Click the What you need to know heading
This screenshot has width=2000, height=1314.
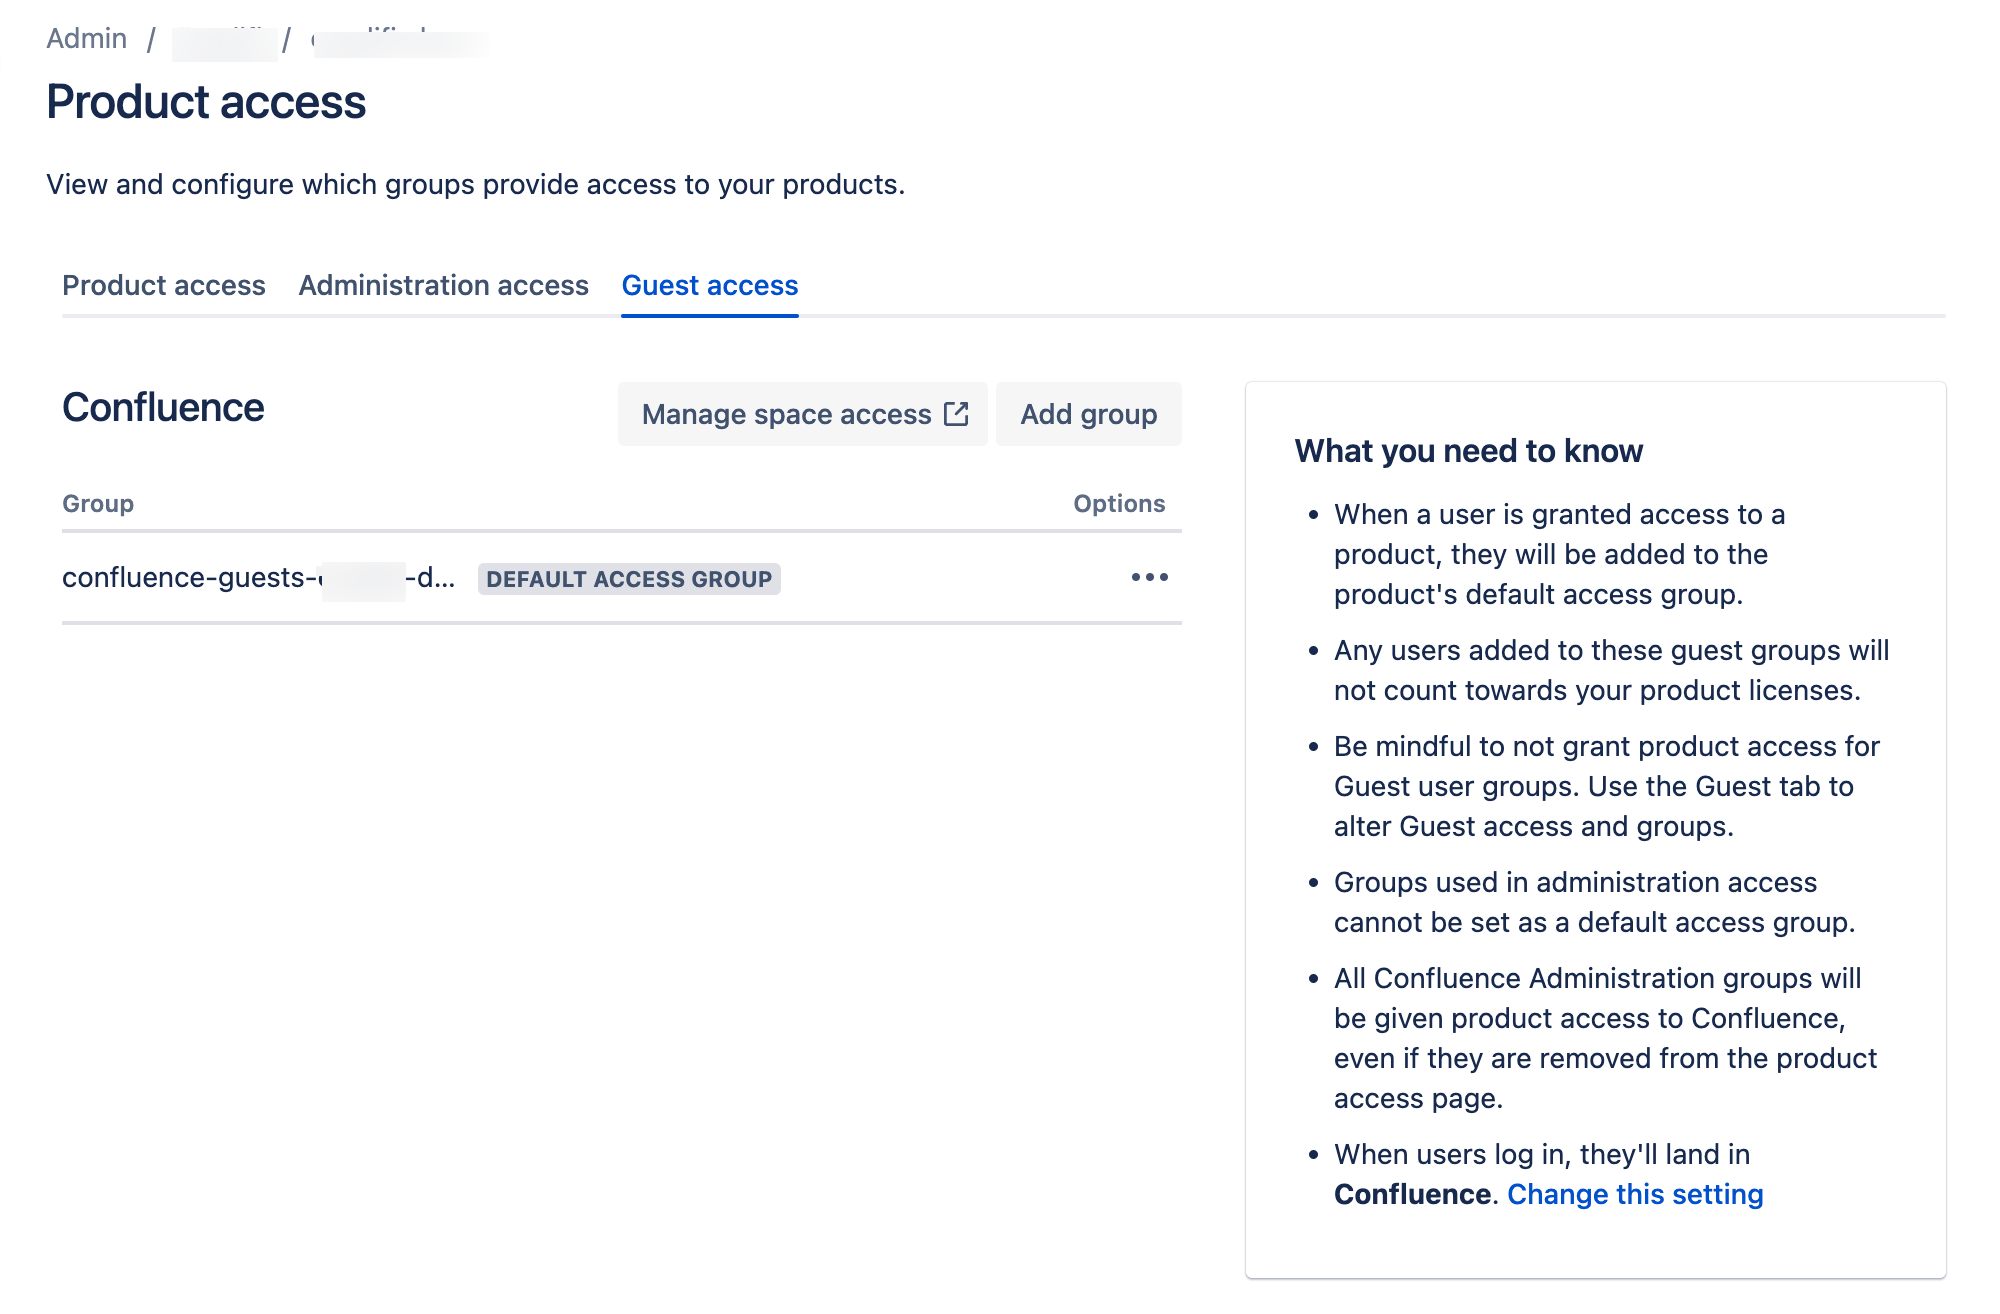1468,451
